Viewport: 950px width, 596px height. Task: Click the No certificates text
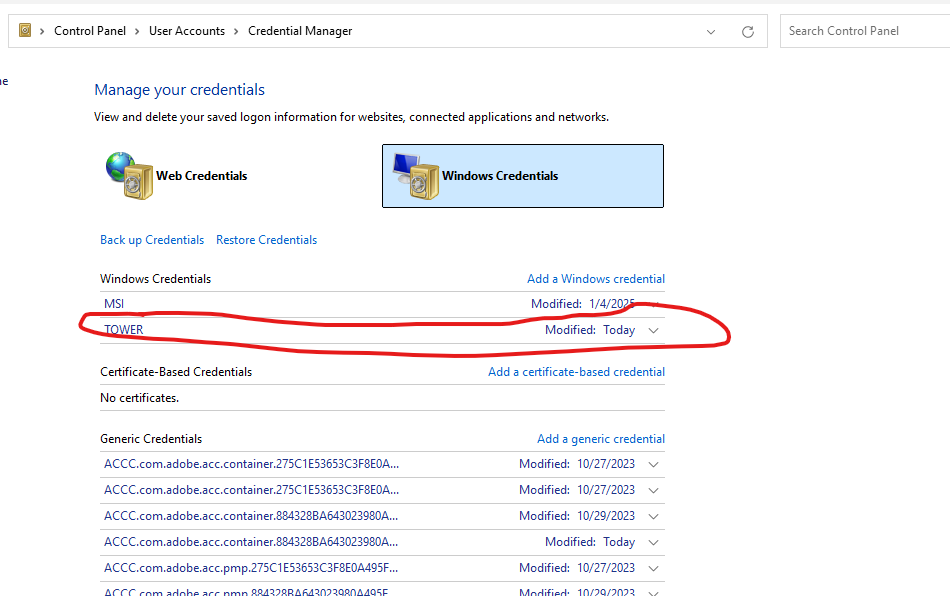tap(139, 398)
